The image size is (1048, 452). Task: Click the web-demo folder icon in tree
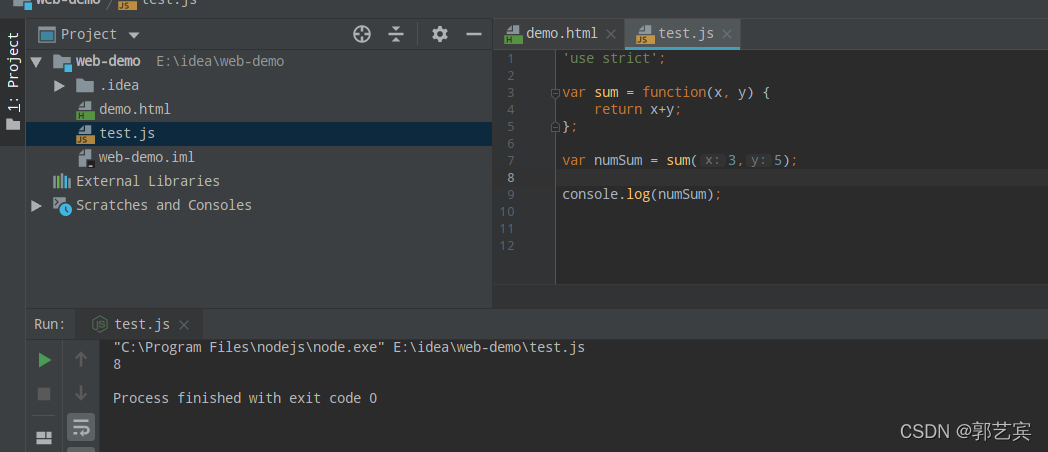(62, 62)
